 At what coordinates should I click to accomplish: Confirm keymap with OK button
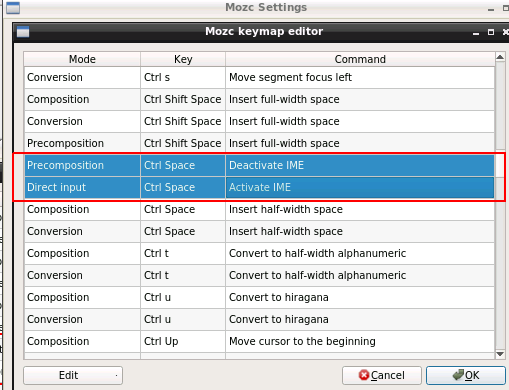point(466,375)
